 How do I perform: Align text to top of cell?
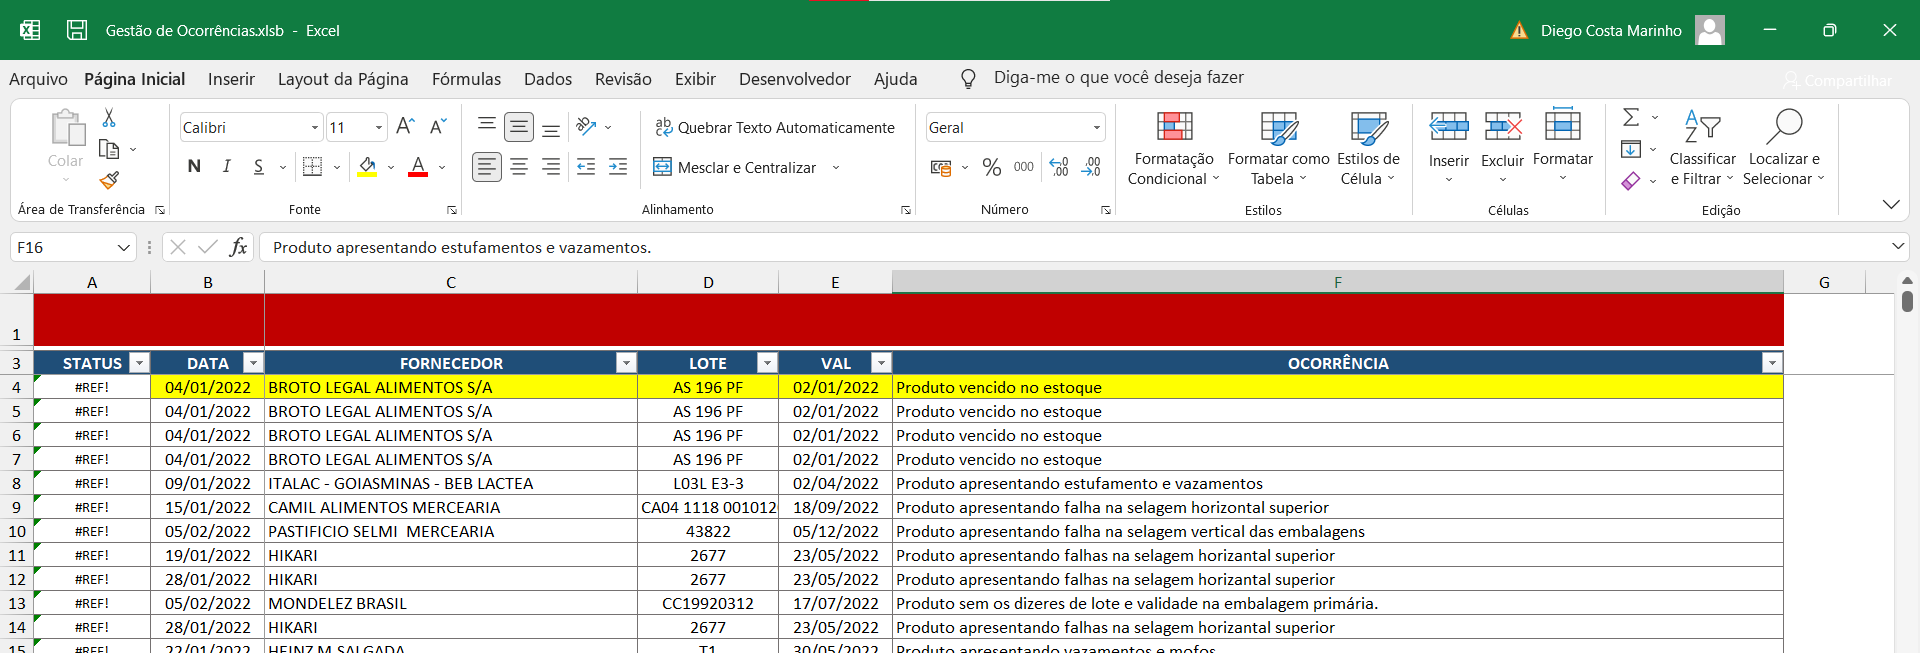[487, 126]
